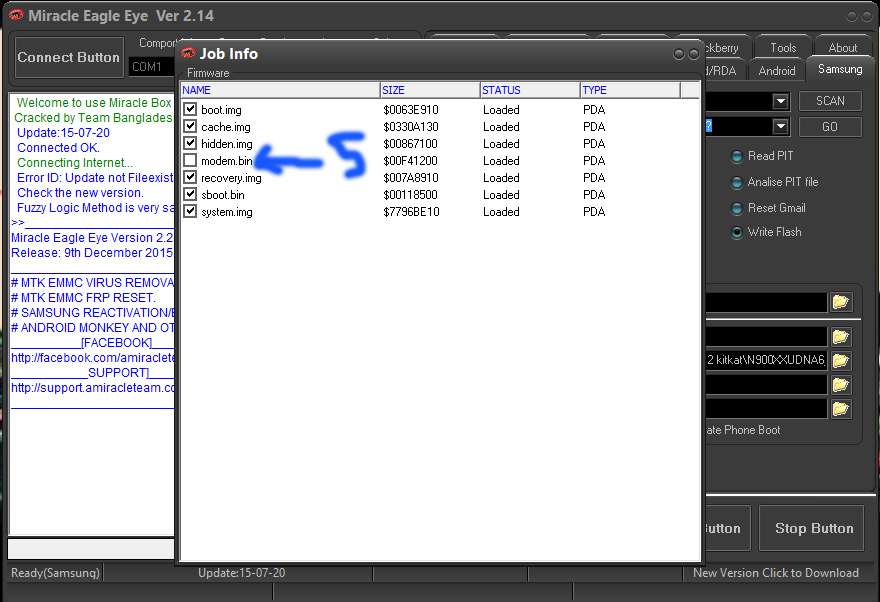Viewport: 880px width, 602px height.
Task: Uncheck the boot.img checkbox
Action: [x=190, y=109]
